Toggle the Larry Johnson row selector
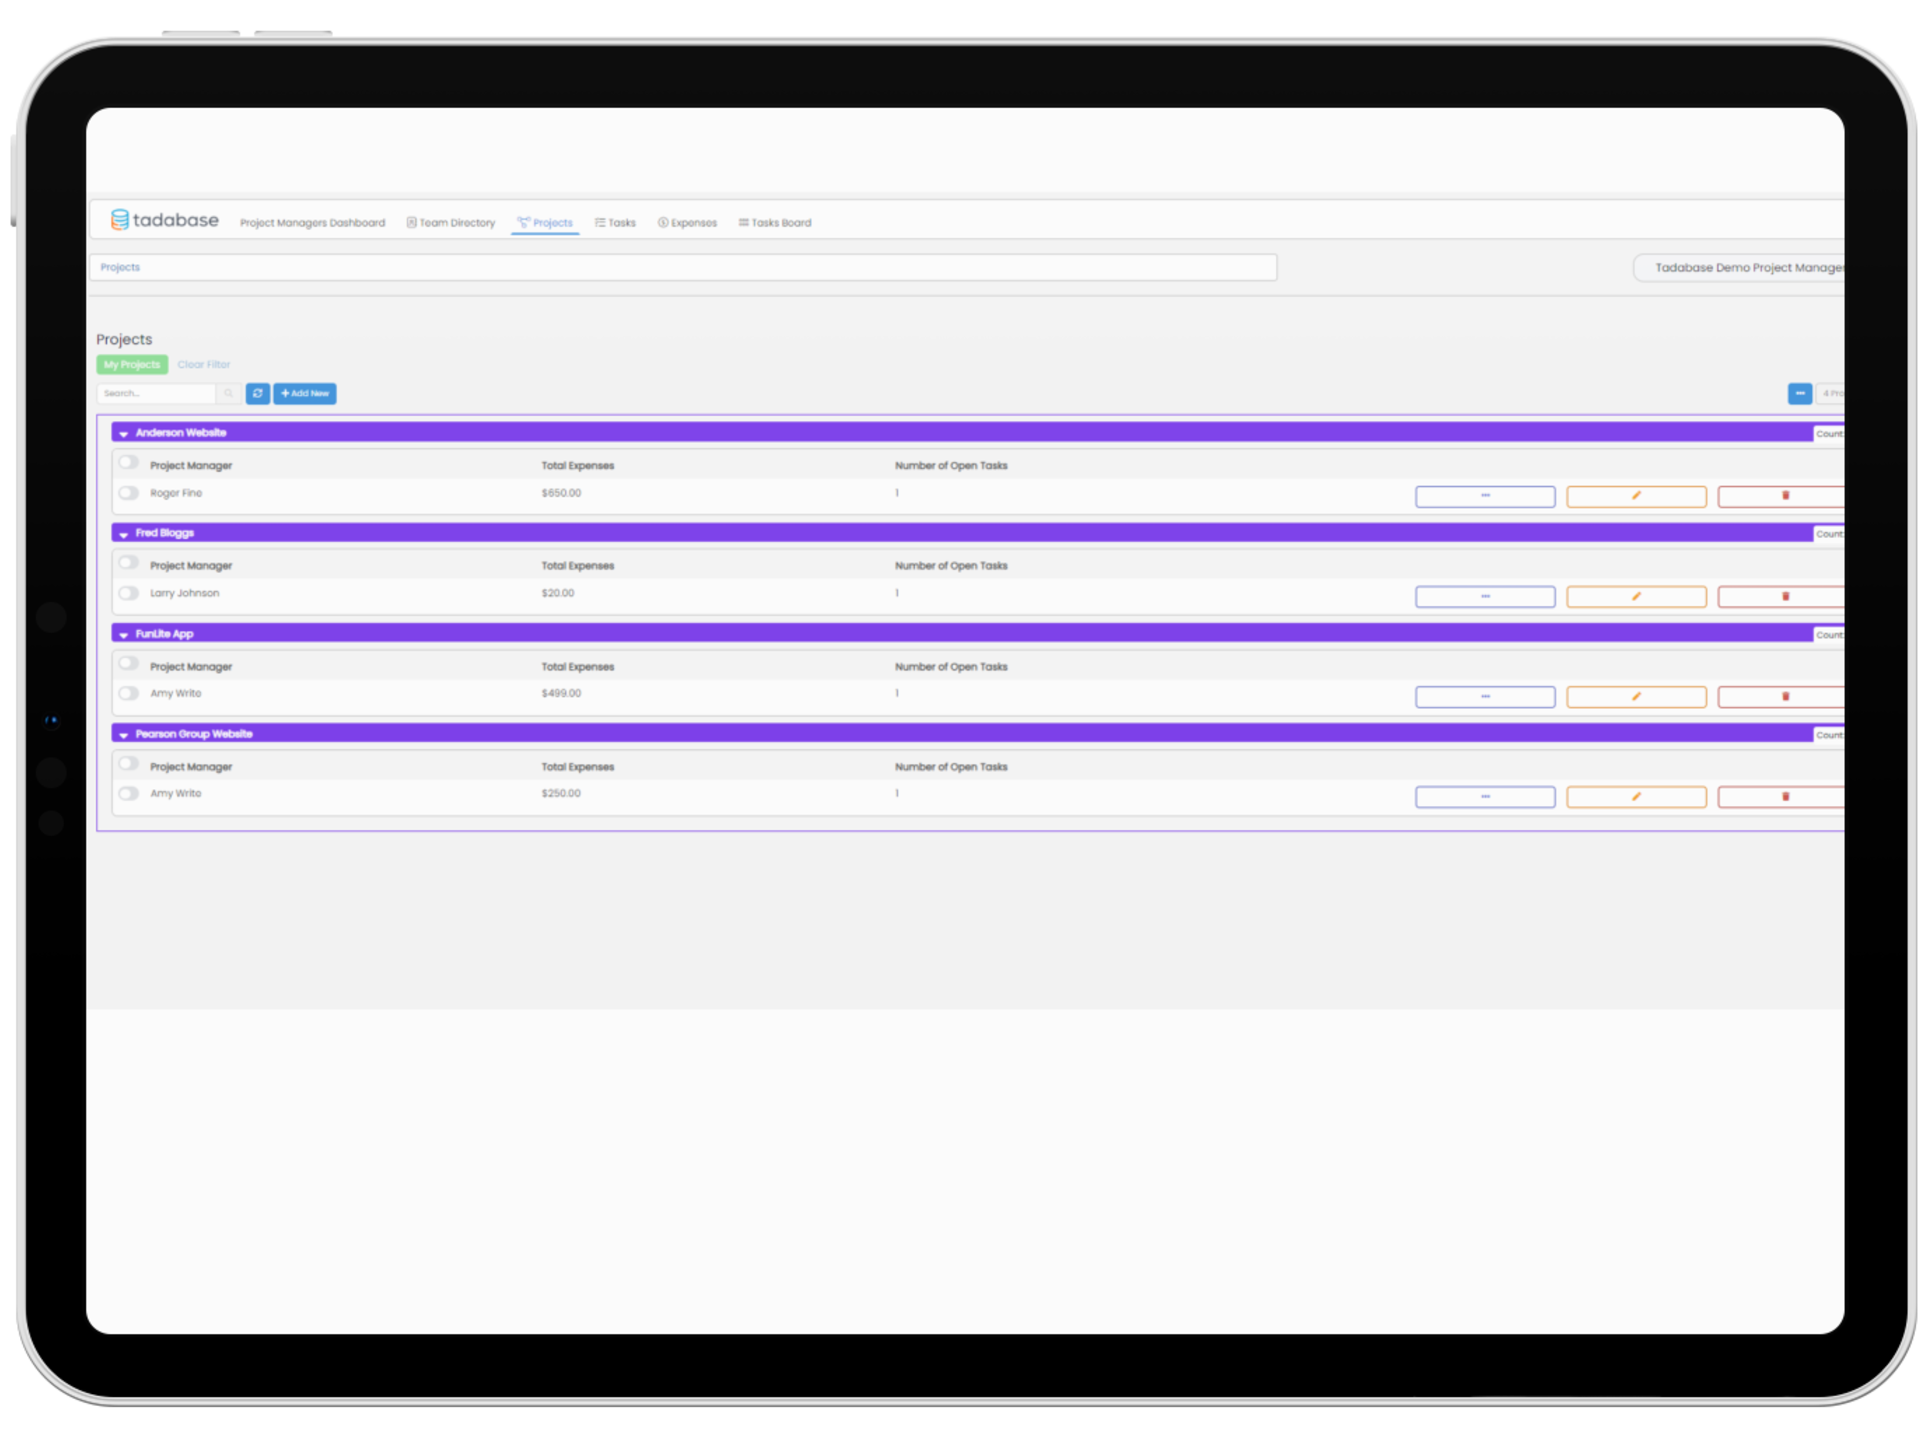 [x=128, y=593]
